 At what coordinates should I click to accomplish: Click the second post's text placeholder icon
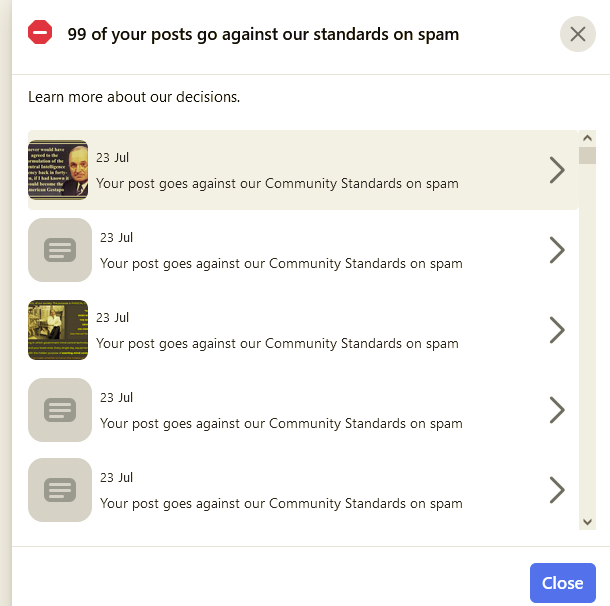(x=60, y=250)
